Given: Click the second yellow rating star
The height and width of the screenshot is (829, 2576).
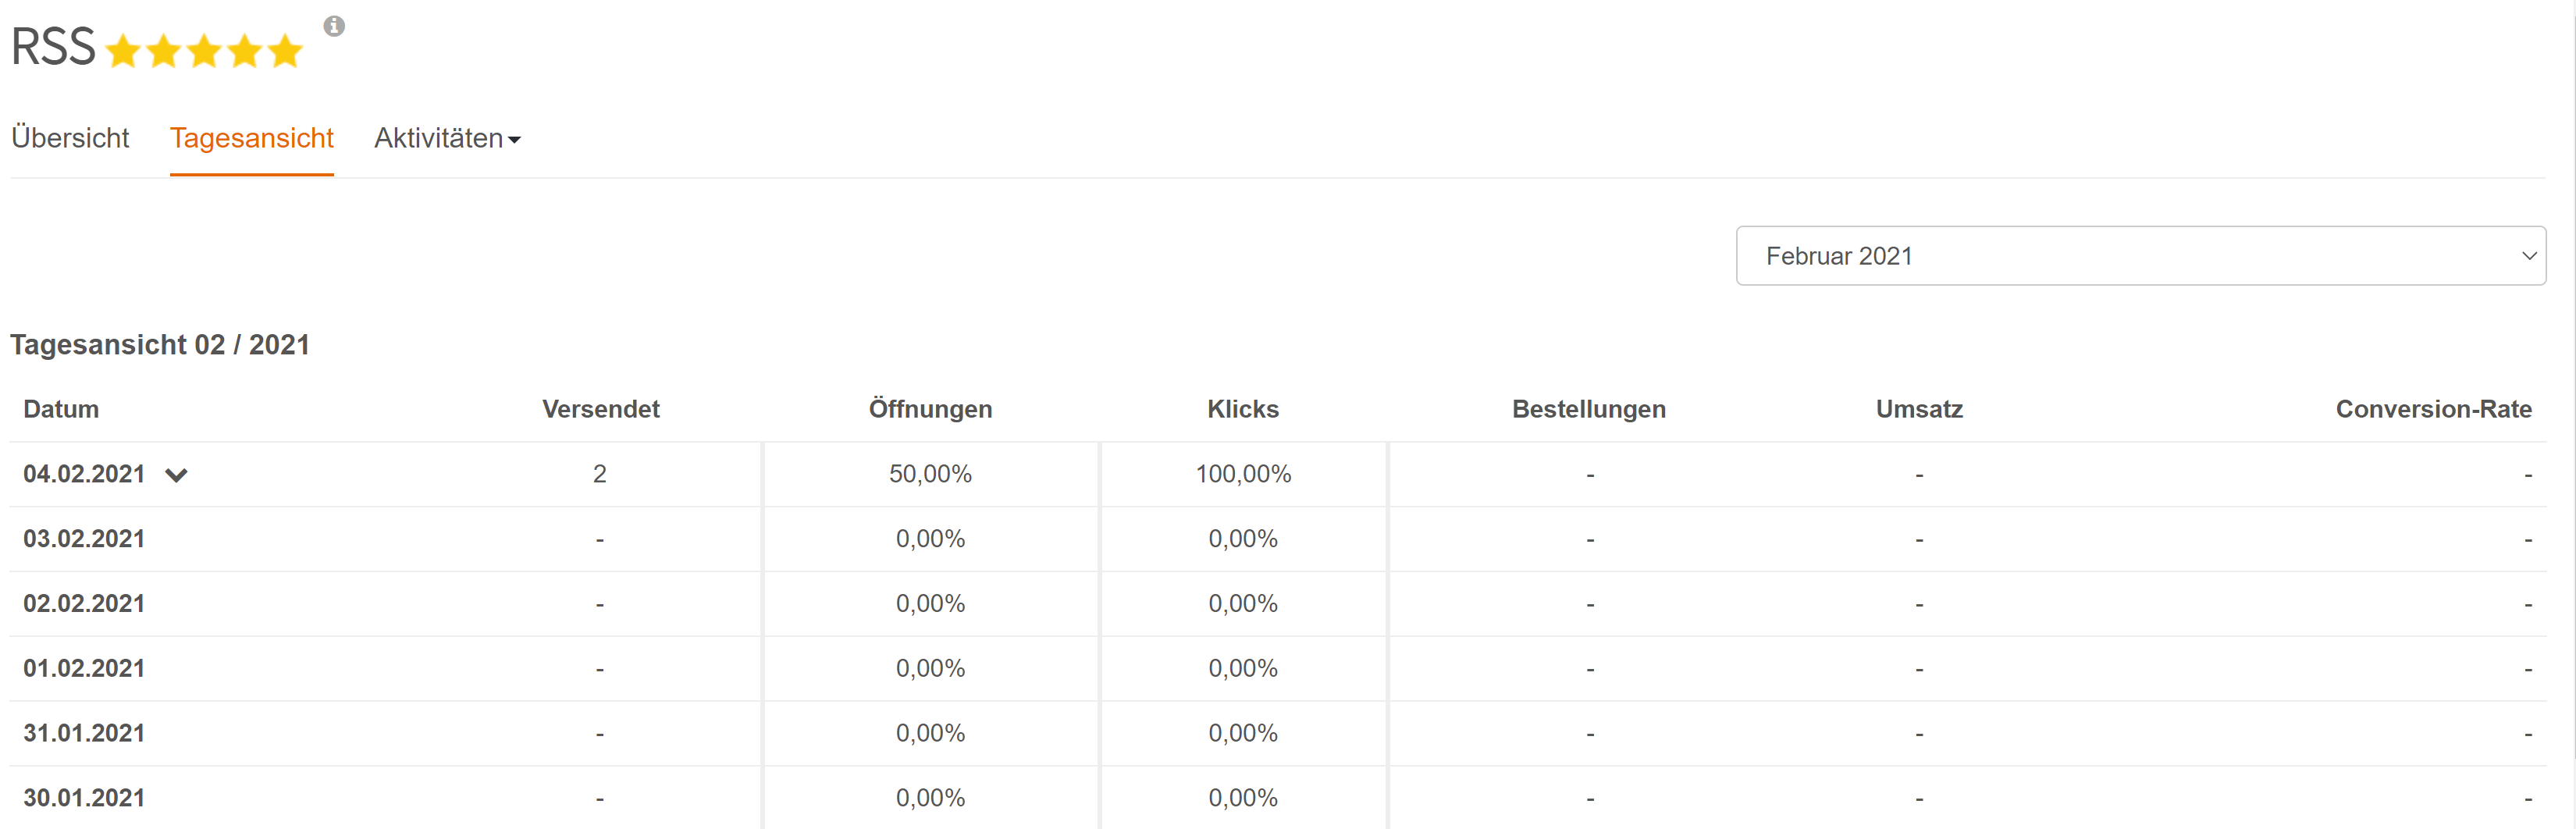Looking at the screenshot, I should [x=163, y=50].
